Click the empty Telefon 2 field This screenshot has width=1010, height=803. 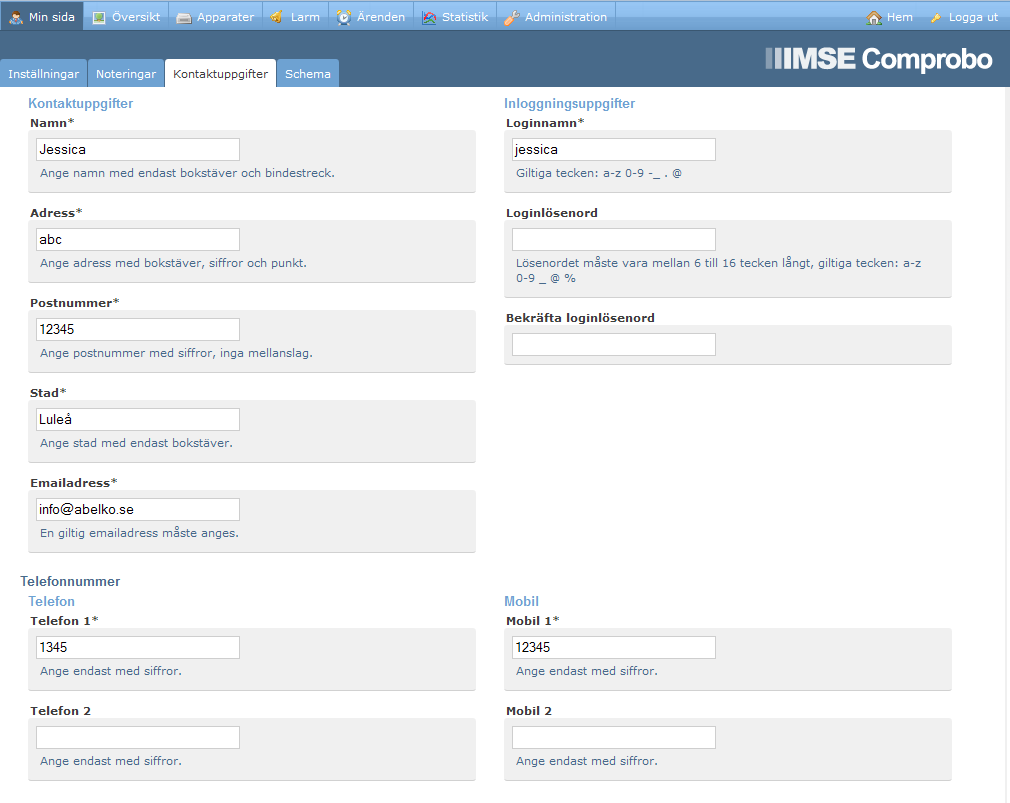tap(138, 737)
